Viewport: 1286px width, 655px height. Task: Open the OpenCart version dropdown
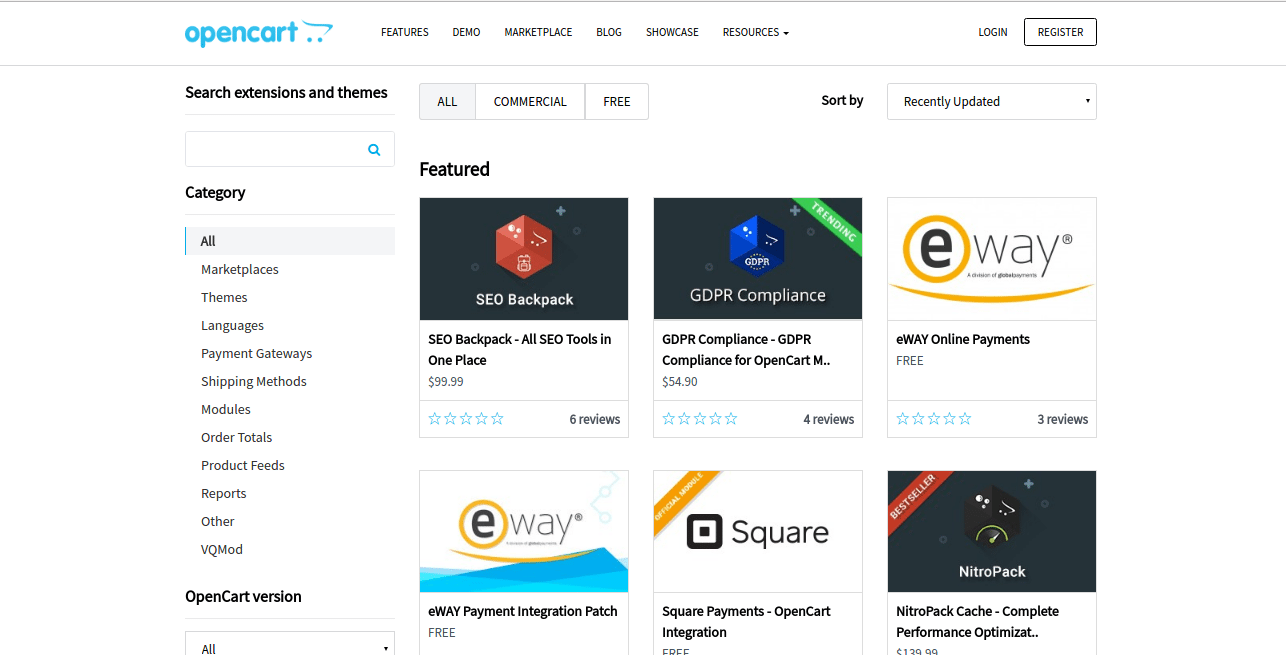290,644
